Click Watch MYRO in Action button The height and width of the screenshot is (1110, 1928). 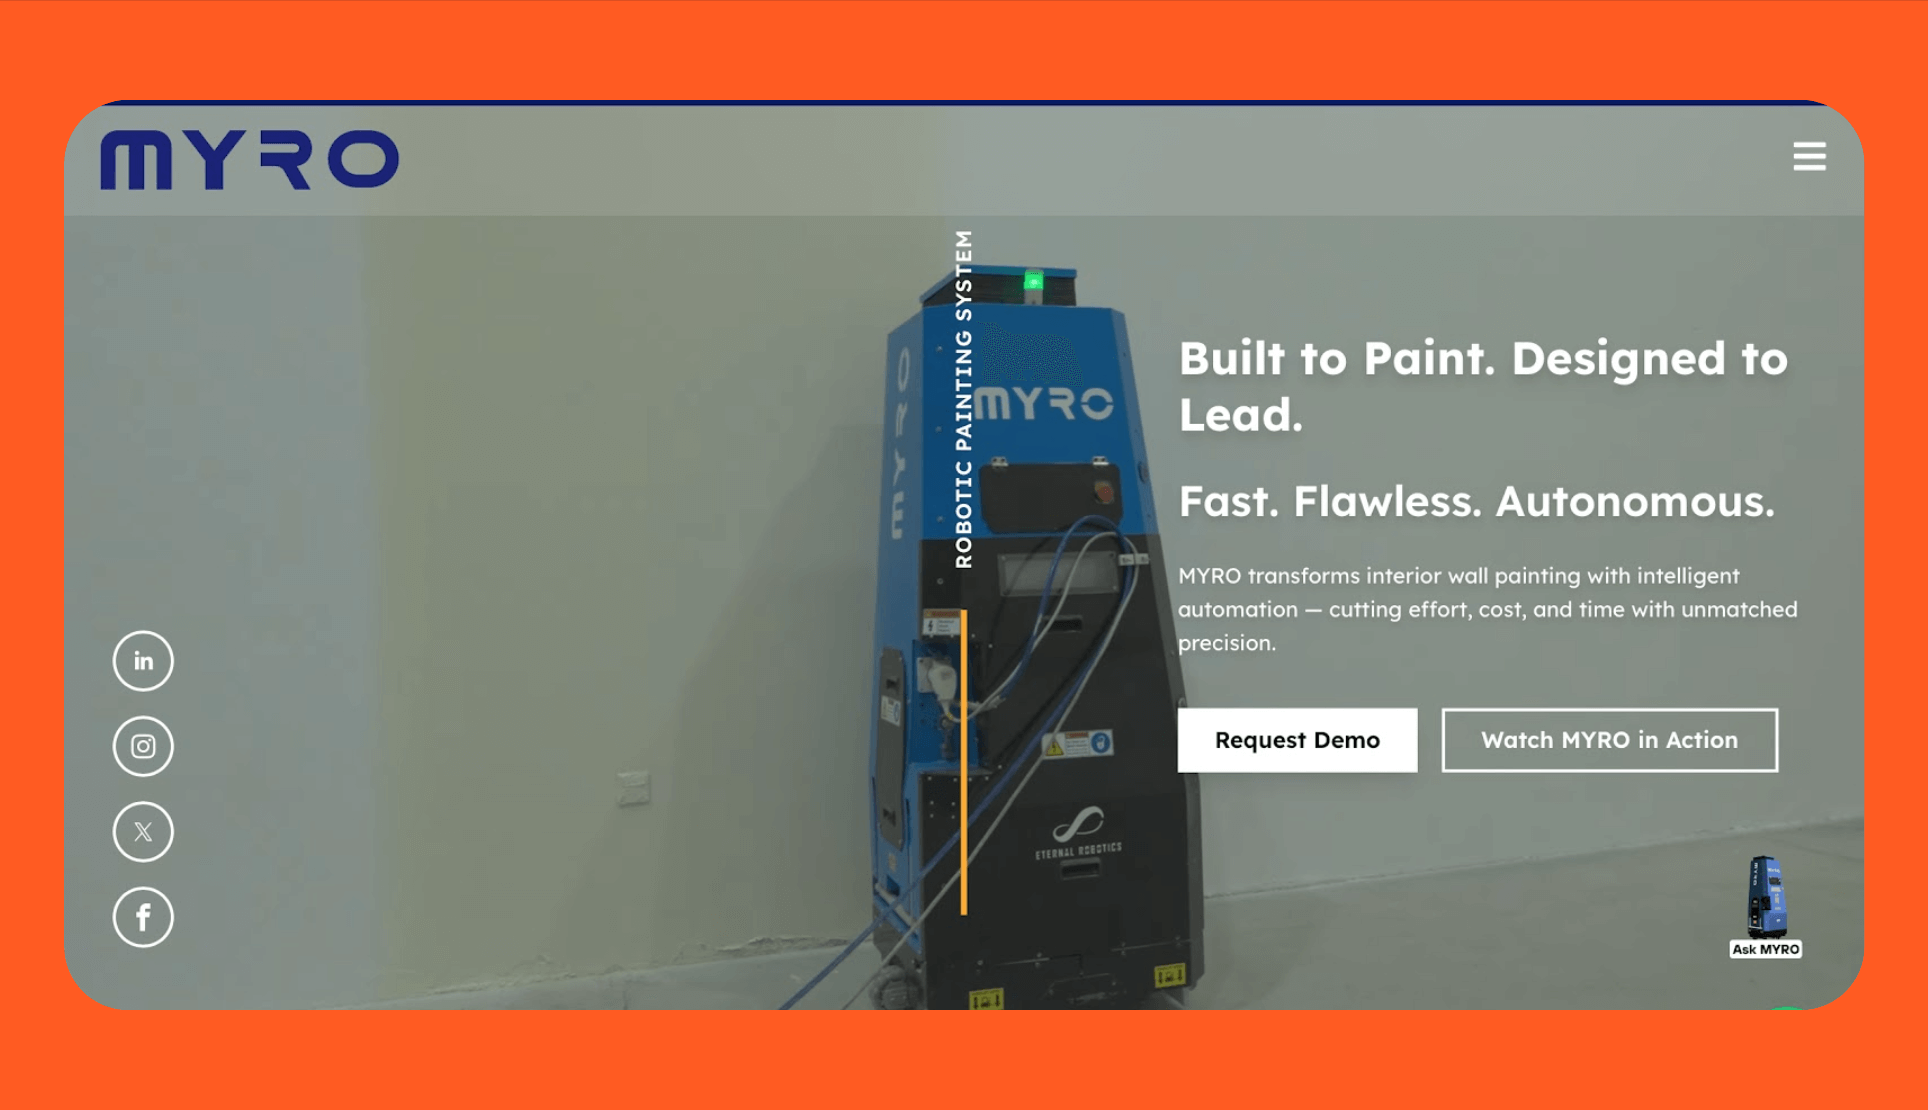click(1609, 740)
